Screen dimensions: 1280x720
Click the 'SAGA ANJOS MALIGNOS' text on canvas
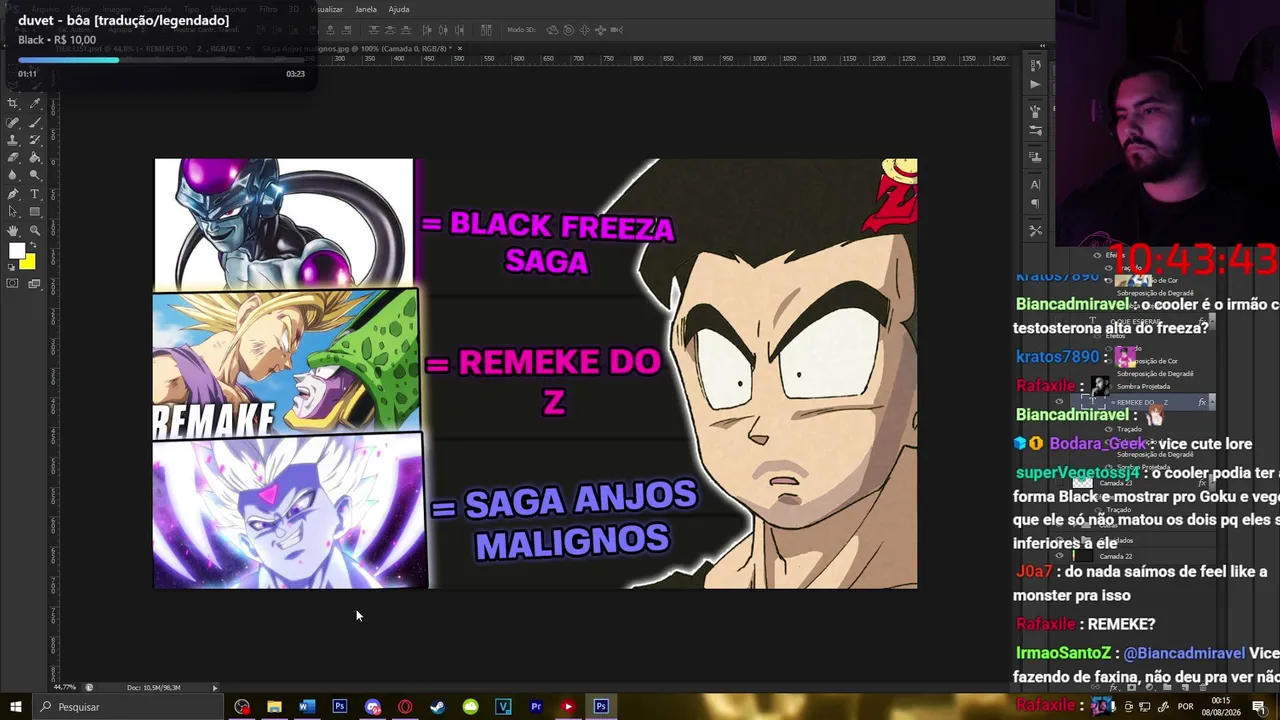(x=564, y=522)
